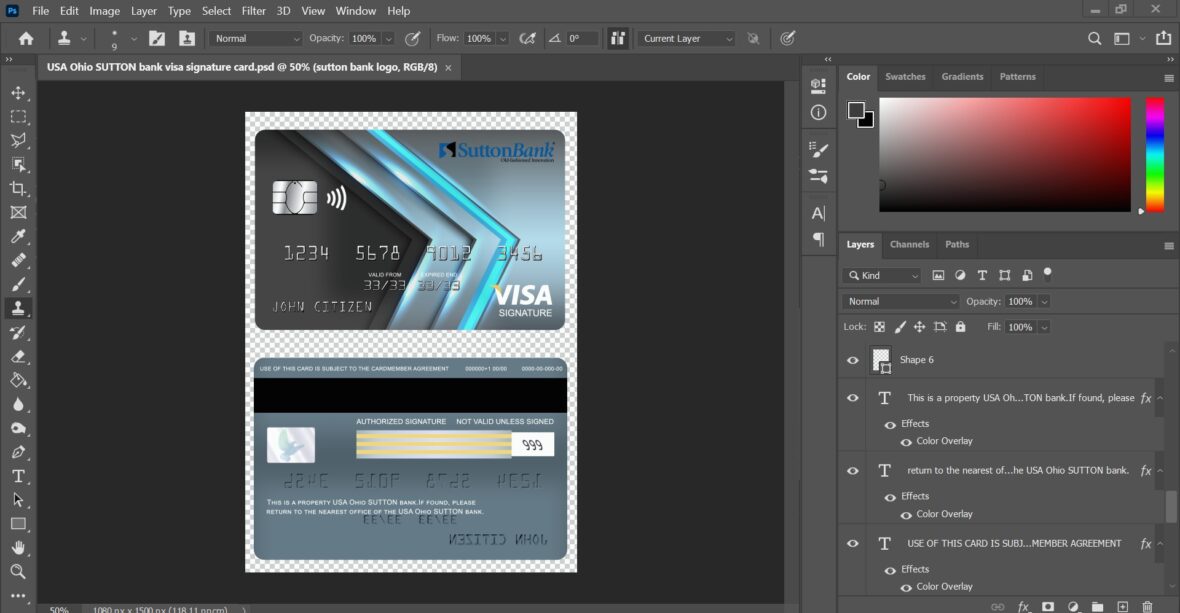Choose the Zoom tool
Image resolution: width=1180 pixels, height=613 pixels.
point(18,571)
